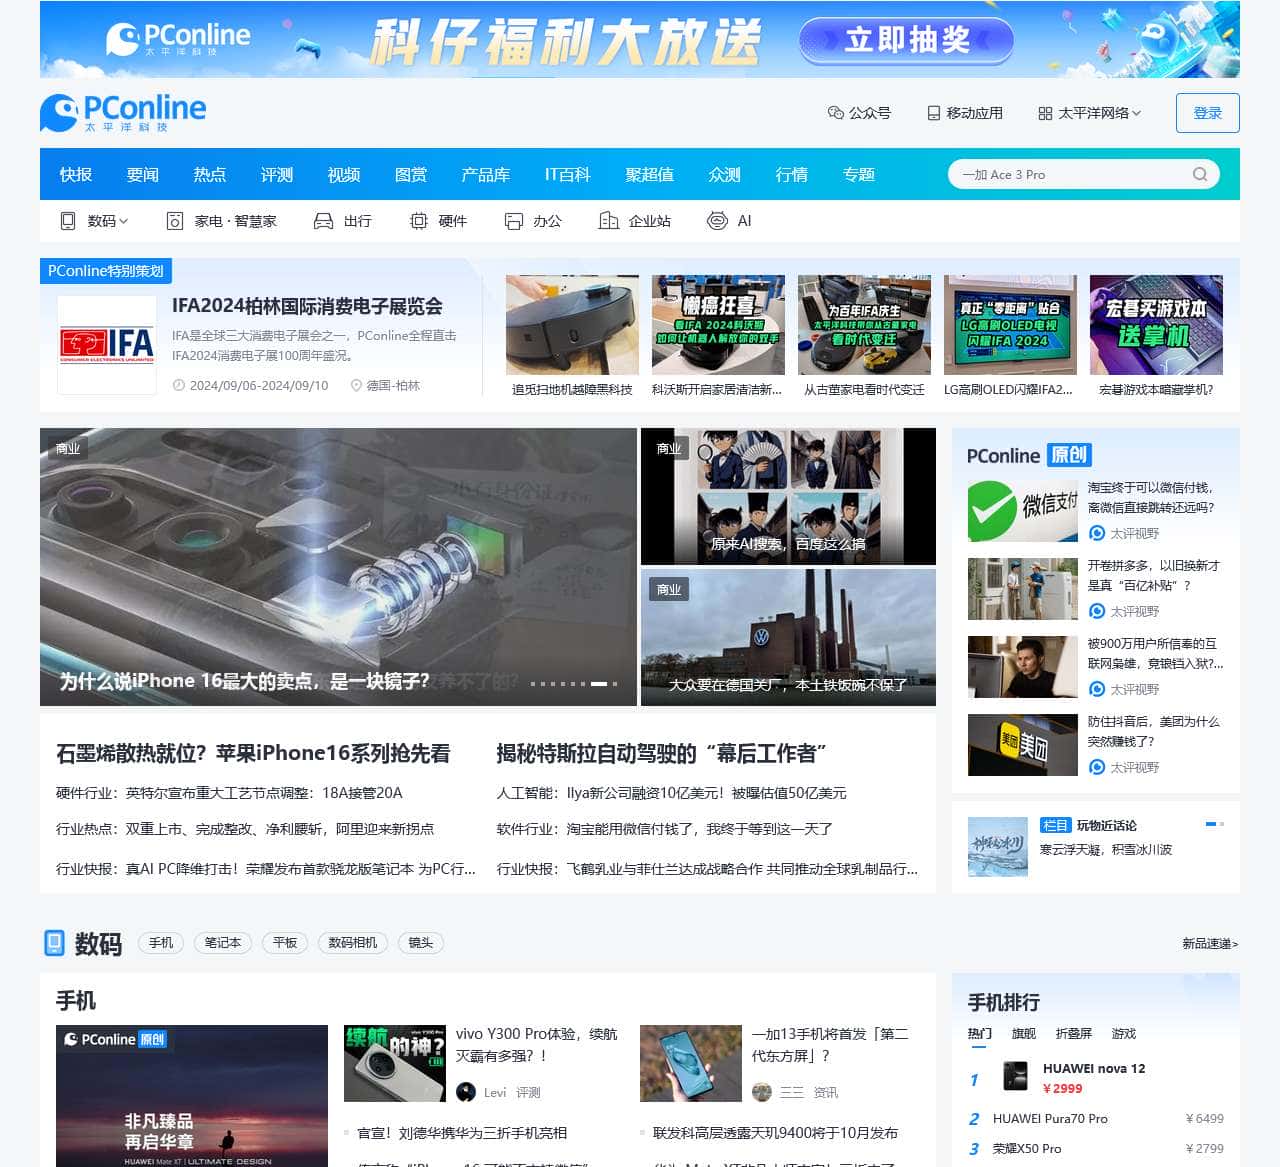Click the 出行 car icon

(x=323, y=221)
